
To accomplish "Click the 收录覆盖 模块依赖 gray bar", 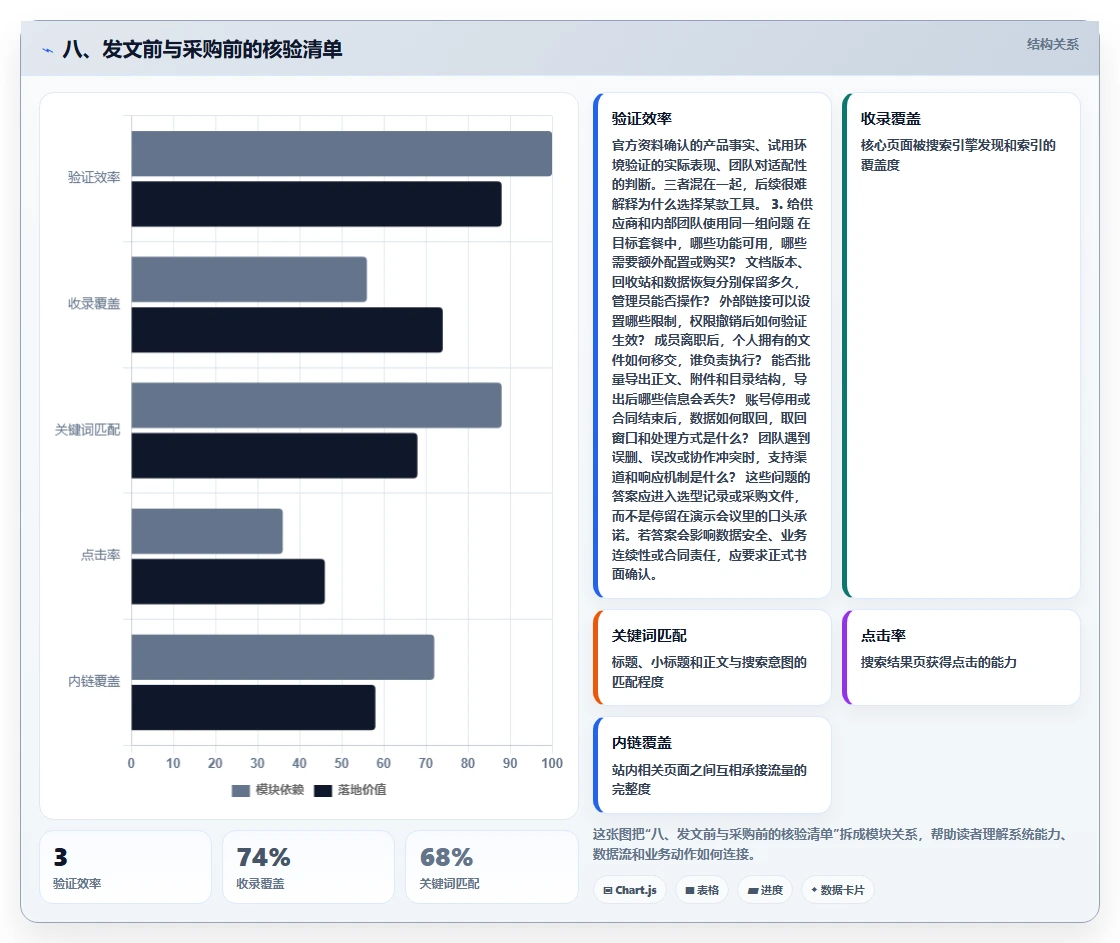I will click(x=249, y=279).
